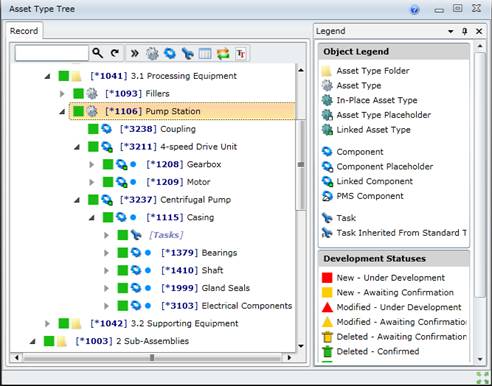The width and height of the screenshot is (492, 386).
Task: Click 'Linked Asset Type' legend entry
Action: pyautogui.click(x=373, y=130)
